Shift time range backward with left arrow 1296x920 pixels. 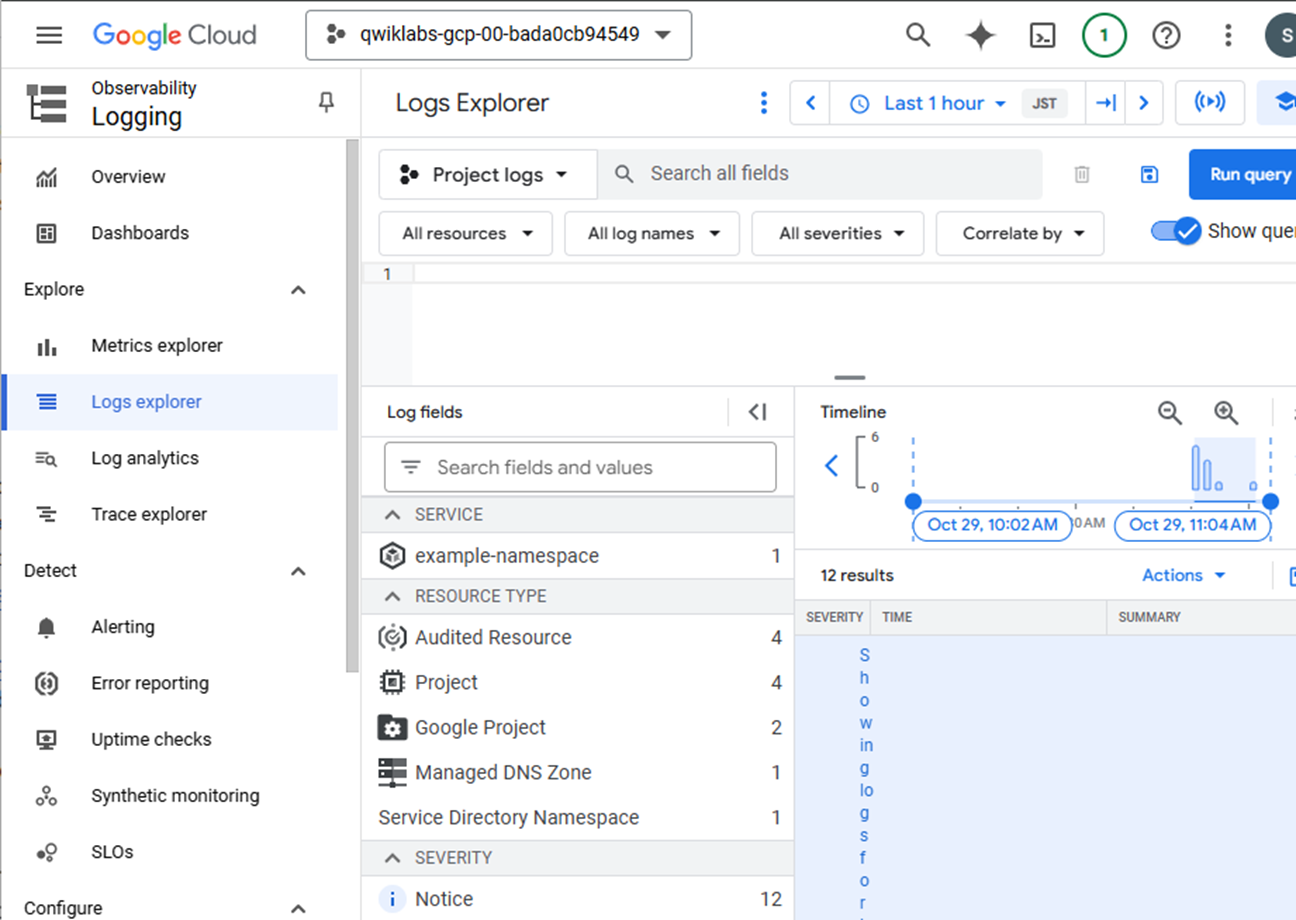coord(811,103)
